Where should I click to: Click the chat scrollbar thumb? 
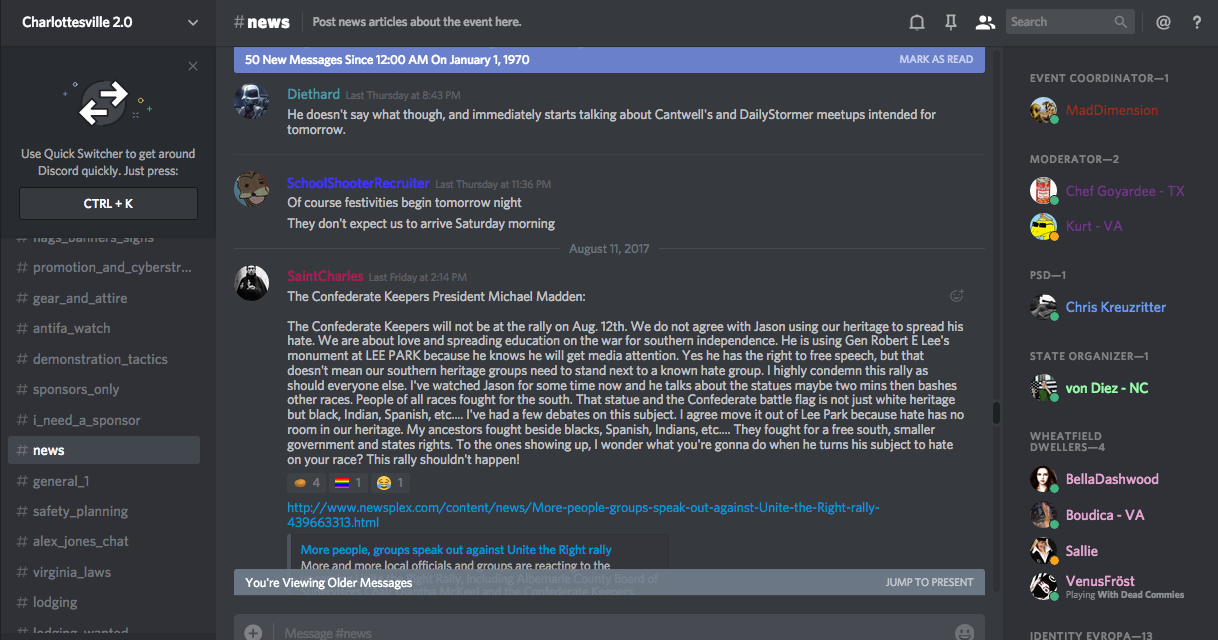click(x=995, y=413)
